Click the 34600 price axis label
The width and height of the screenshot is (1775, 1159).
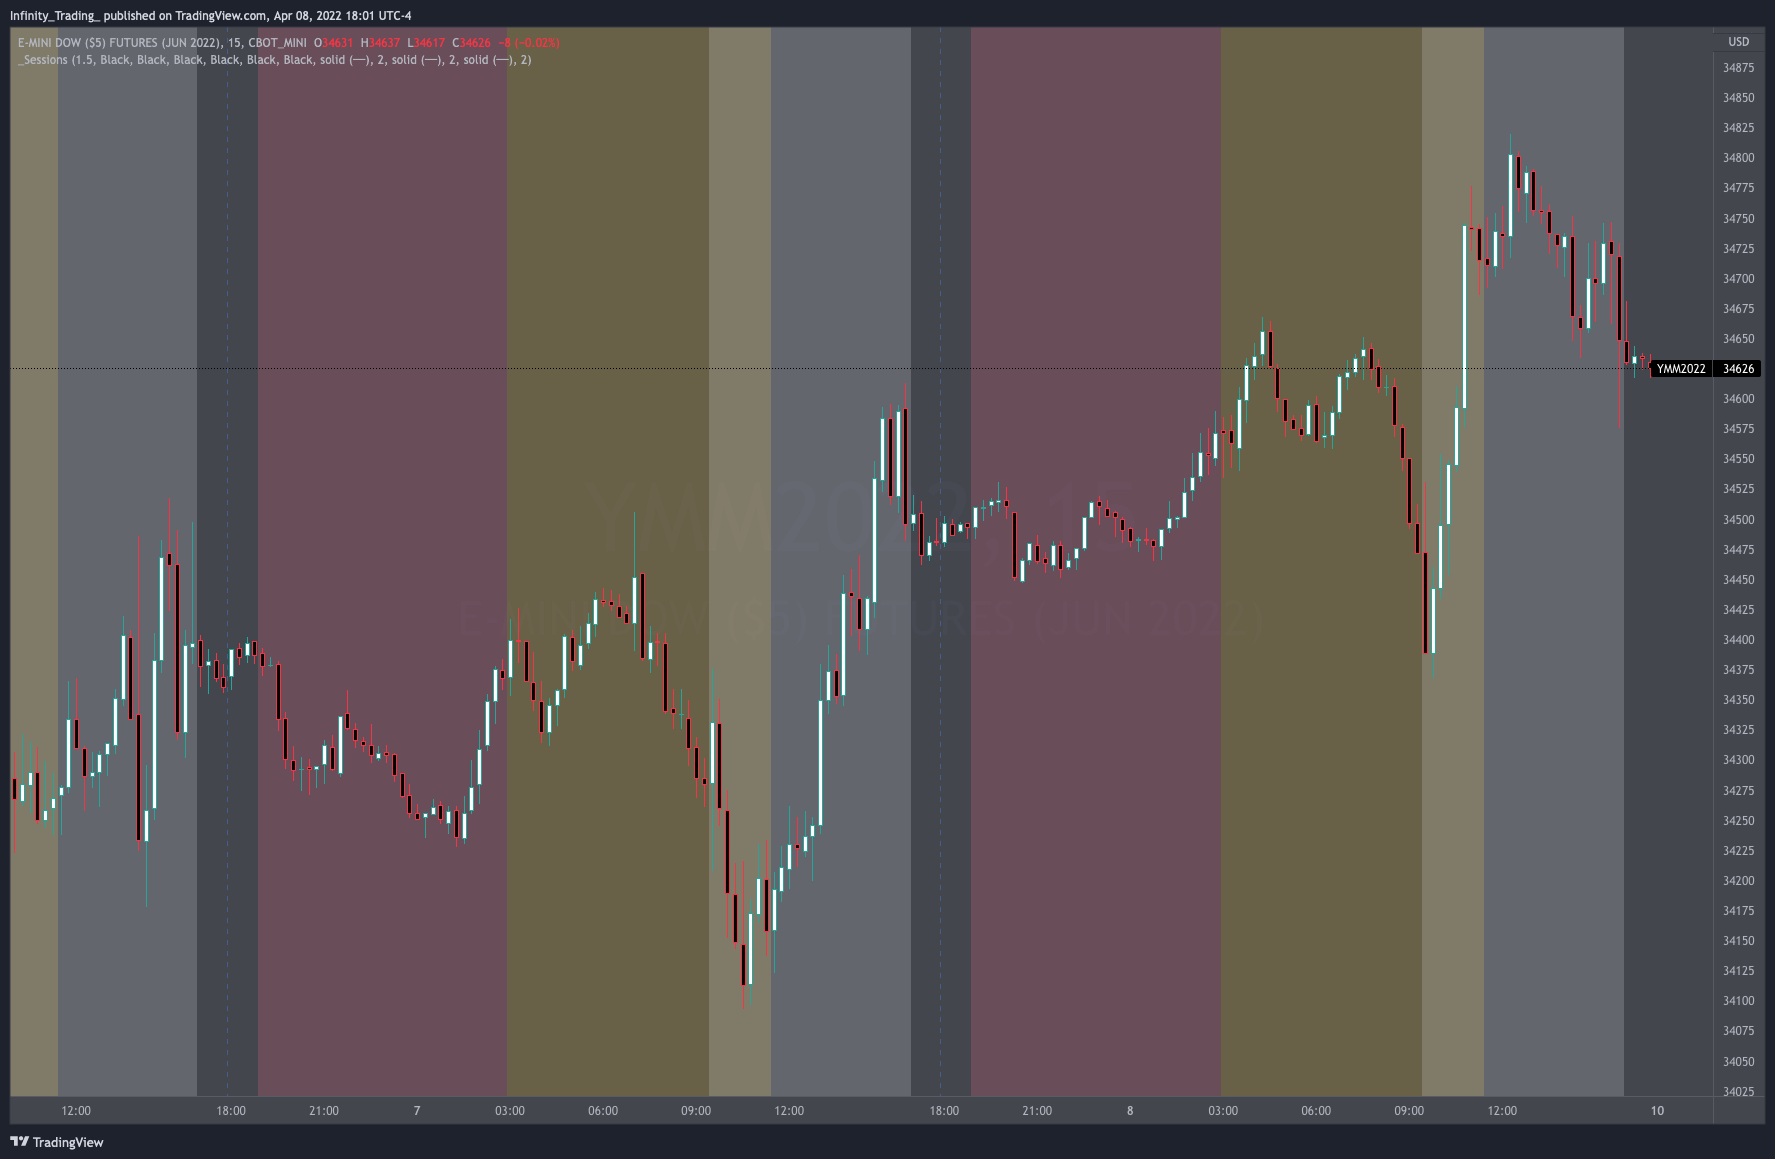click(x=1738, y=399)
